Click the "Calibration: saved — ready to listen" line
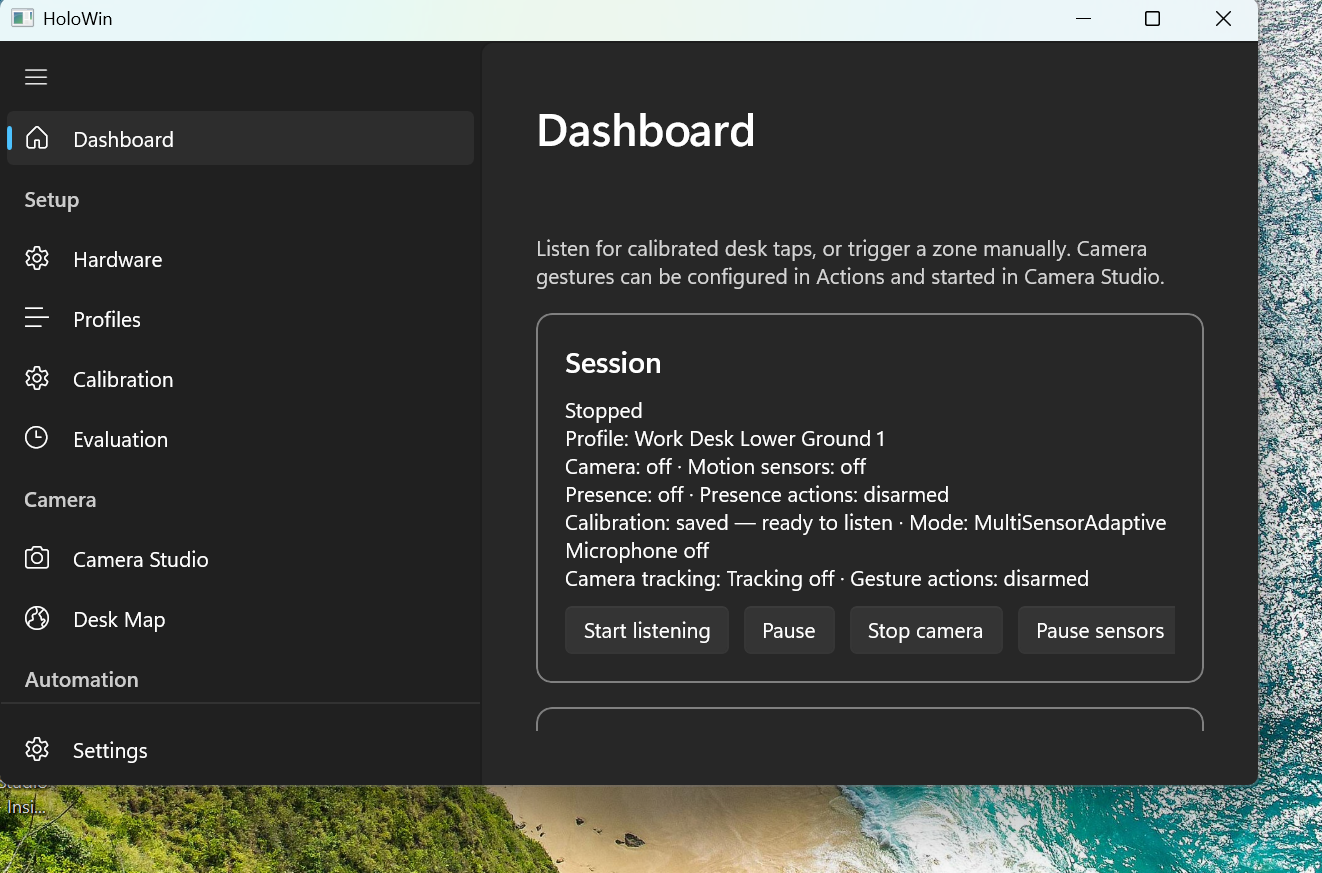The width and height of the screenshot is (1322, 873). point(866,523)
